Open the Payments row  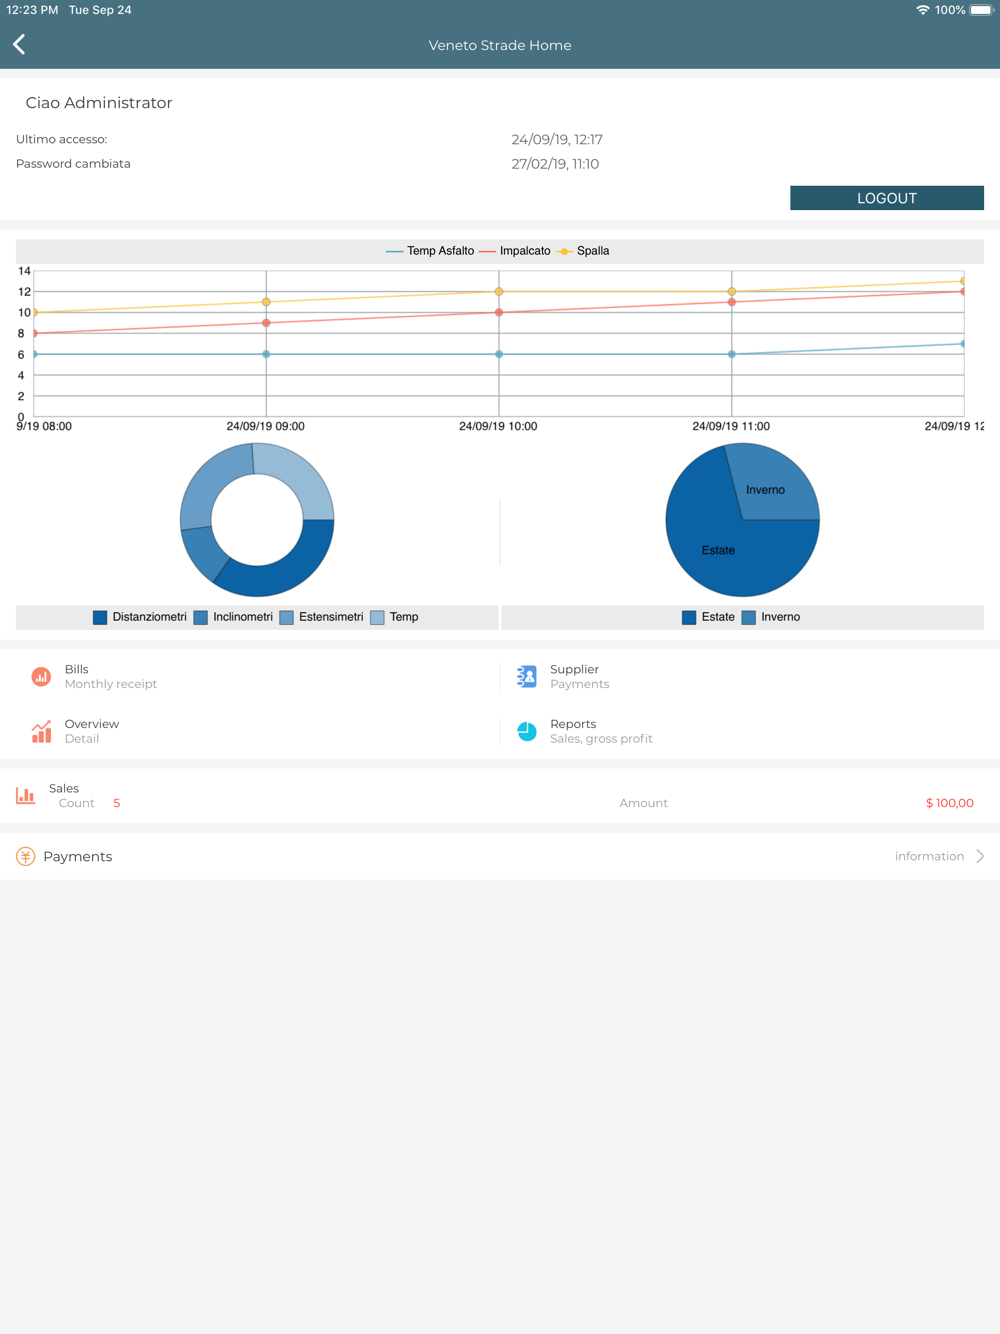point(500,856)
